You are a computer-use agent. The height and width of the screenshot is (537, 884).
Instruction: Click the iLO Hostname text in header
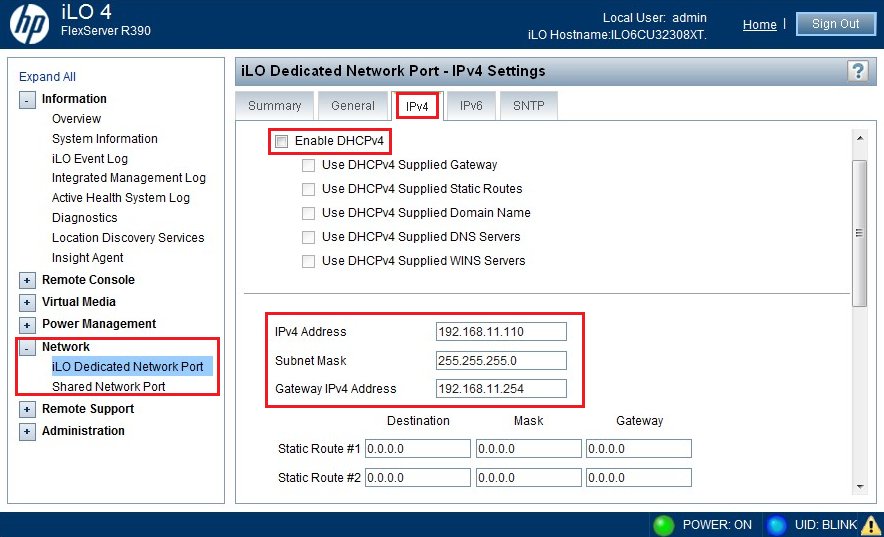click(x=617, y=35)
